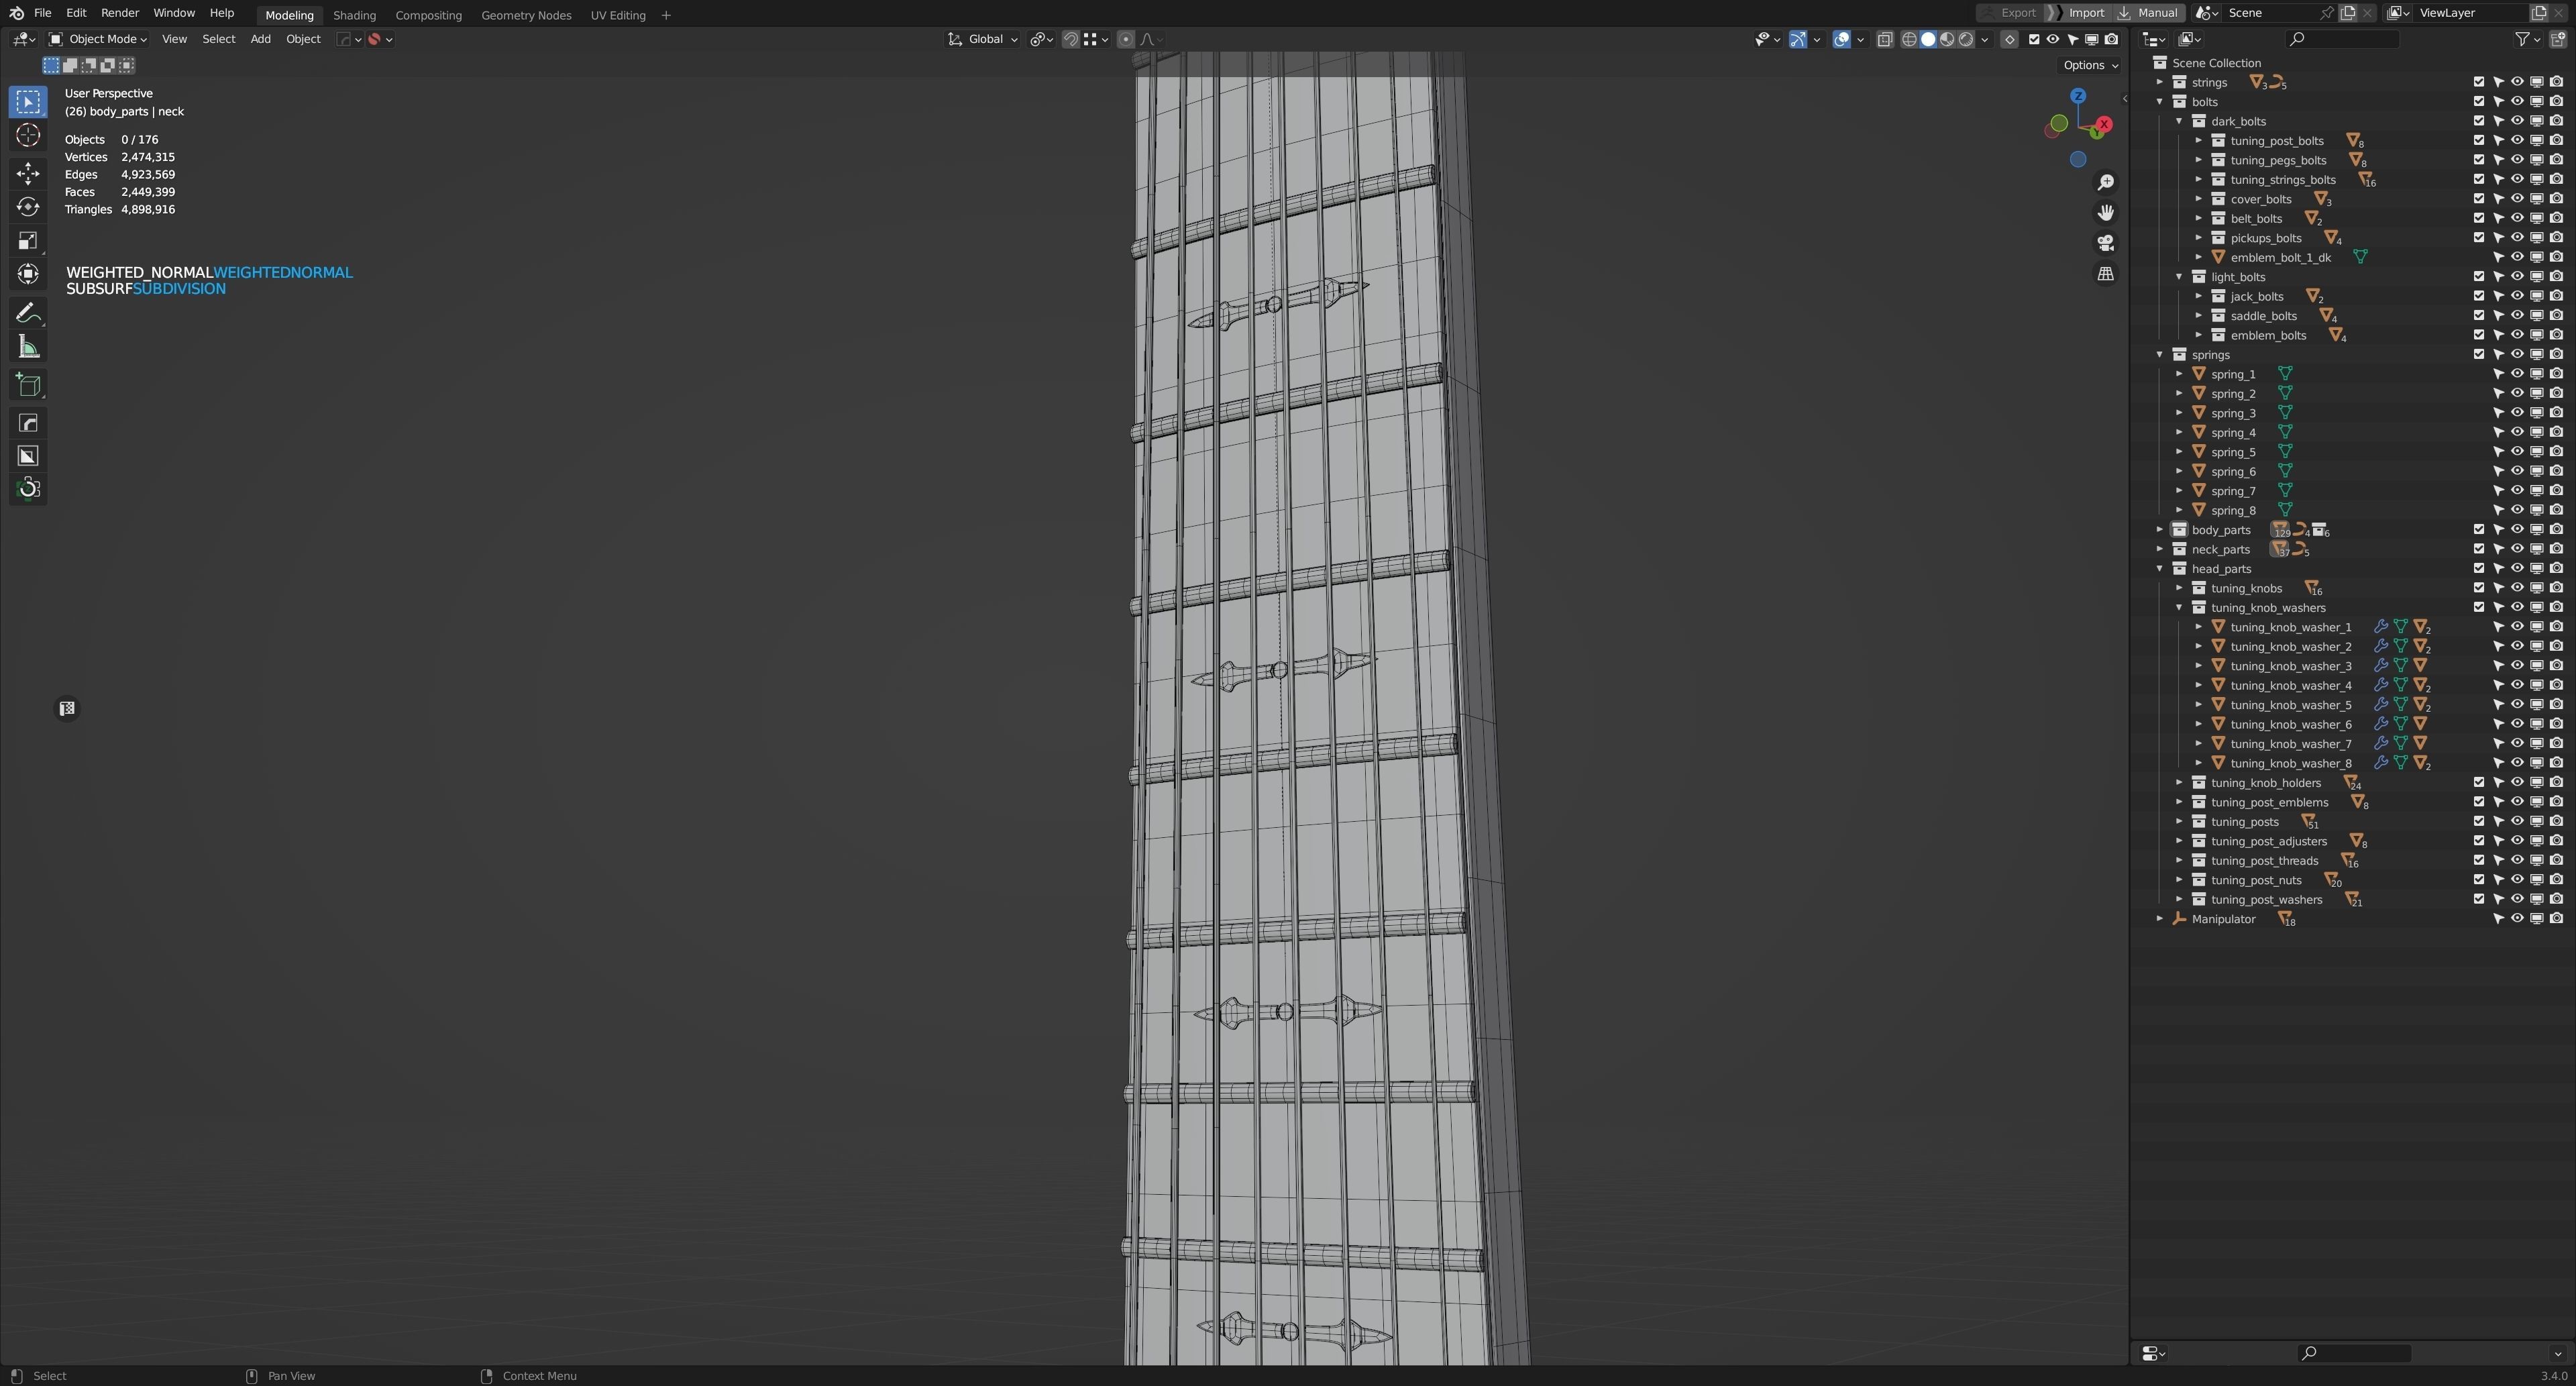The height and width of the screenshot is (1386, 2576).
Task: Click the outliner search field
Action: (2343, 39)
